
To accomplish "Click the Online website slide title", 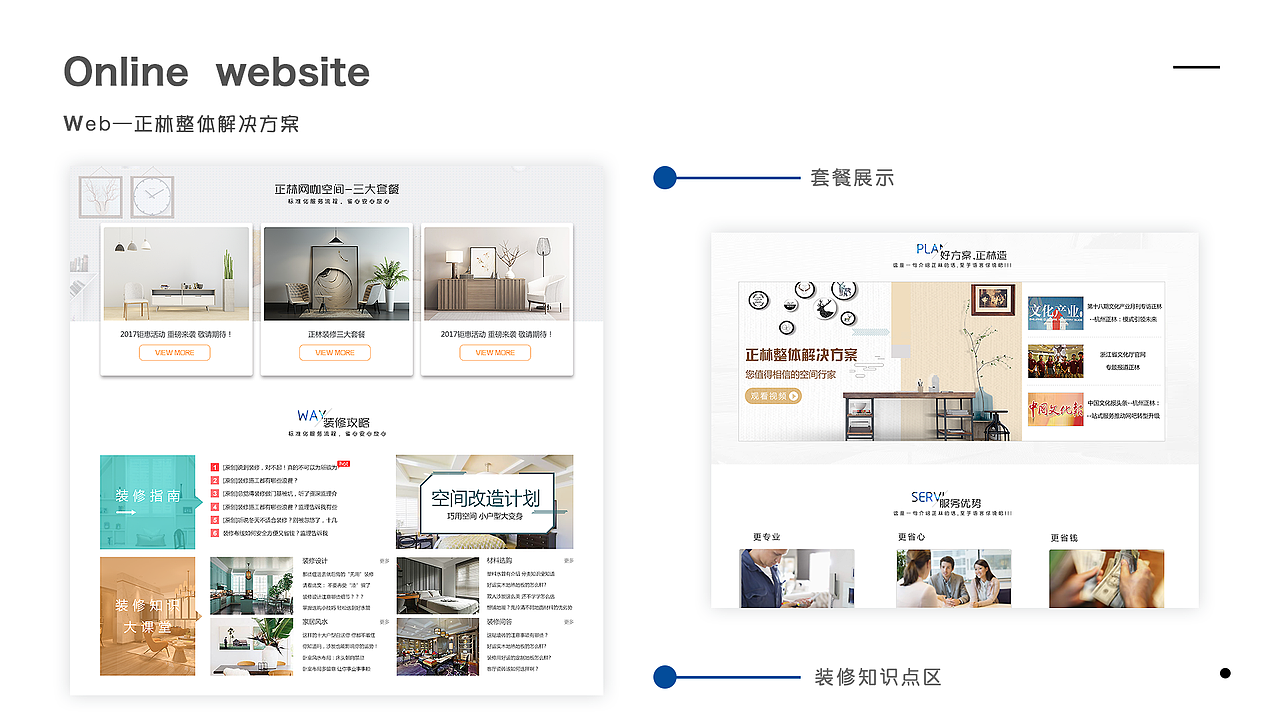I will point(217,72).
